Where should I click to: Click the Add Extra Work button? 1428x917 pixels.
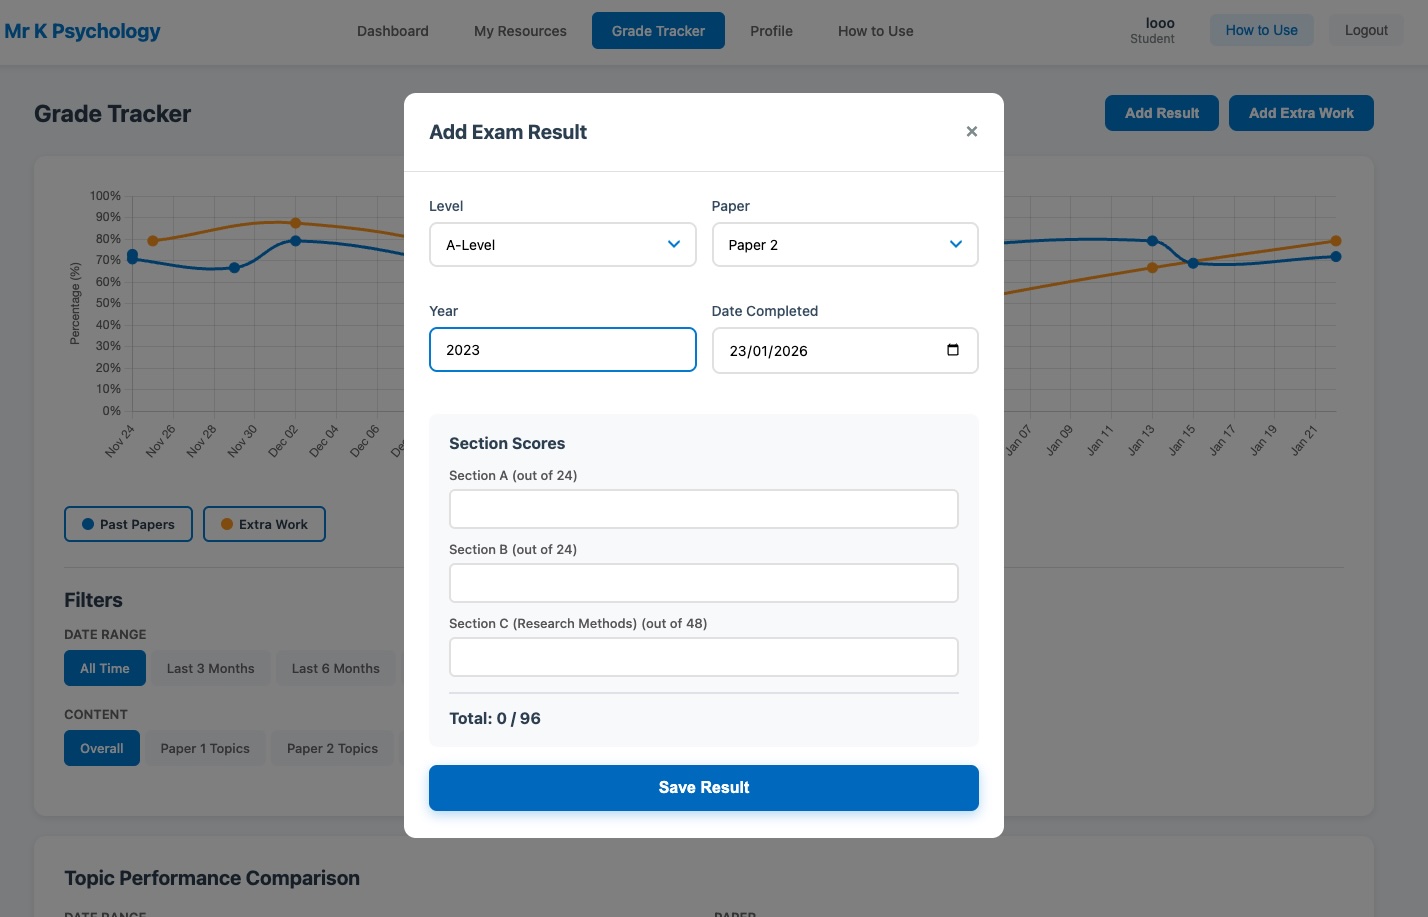pyautogui.click(x=1301, y=113)
